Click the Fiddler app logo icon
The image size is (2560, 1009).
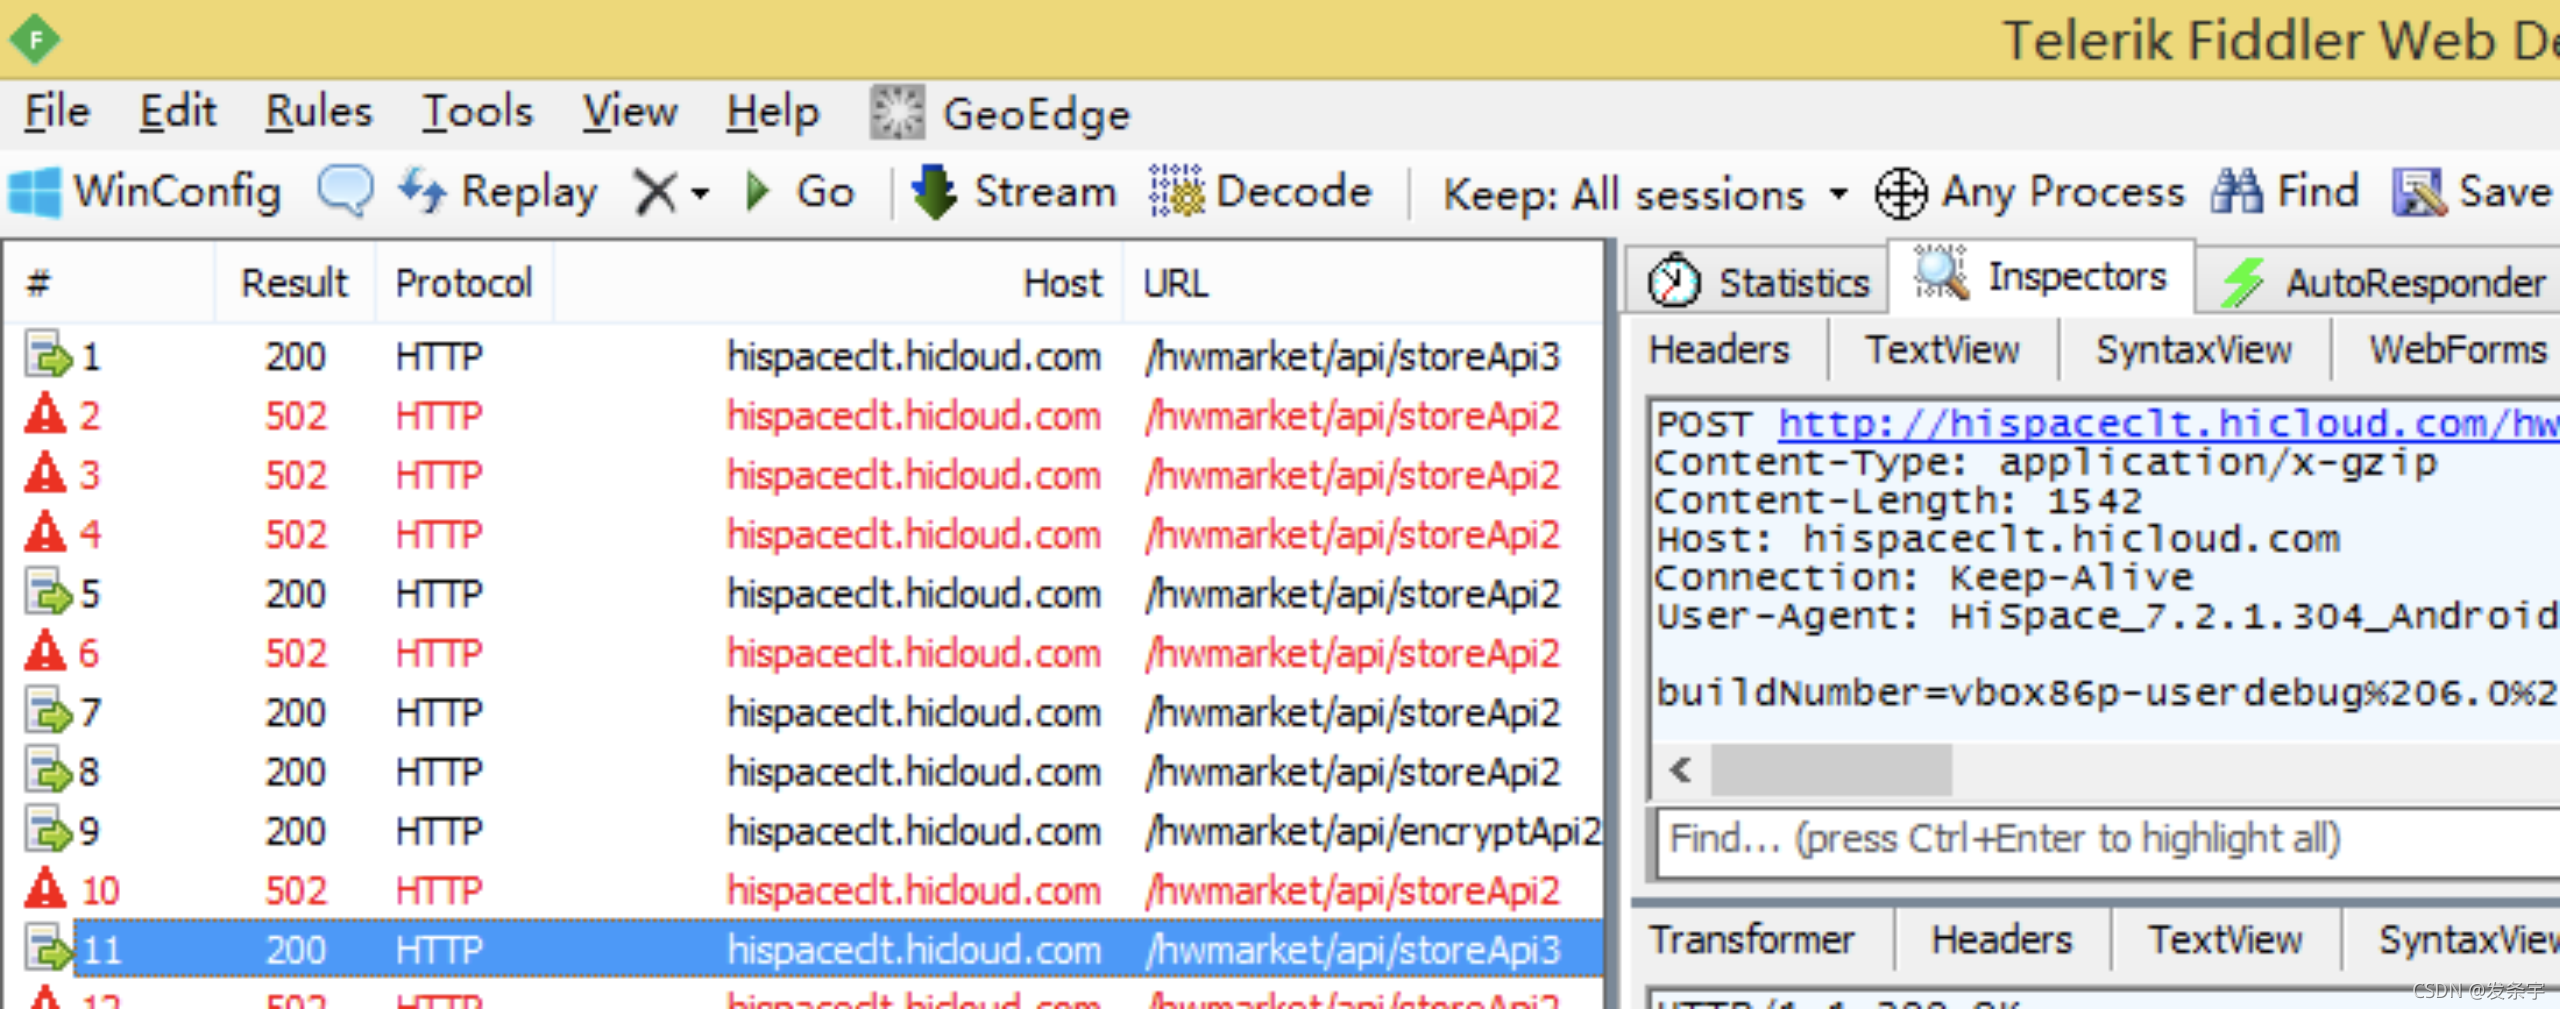(x=35, y=40)
